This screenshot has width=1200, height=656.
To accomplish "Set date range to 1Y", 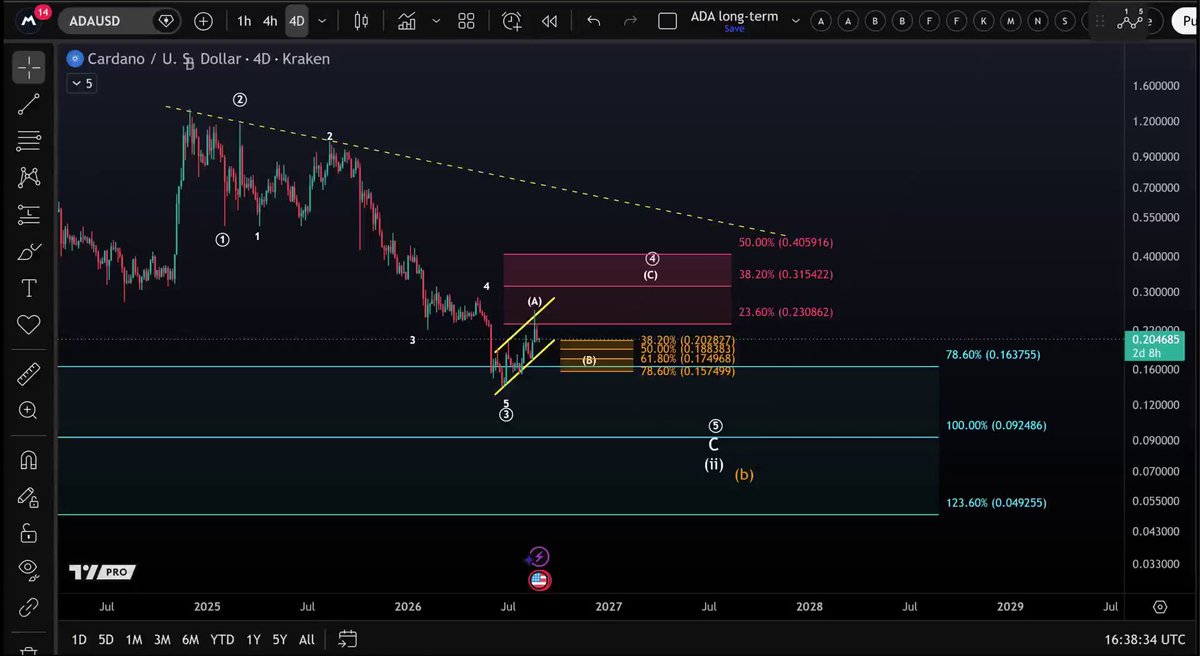I will tap(253, 639).
